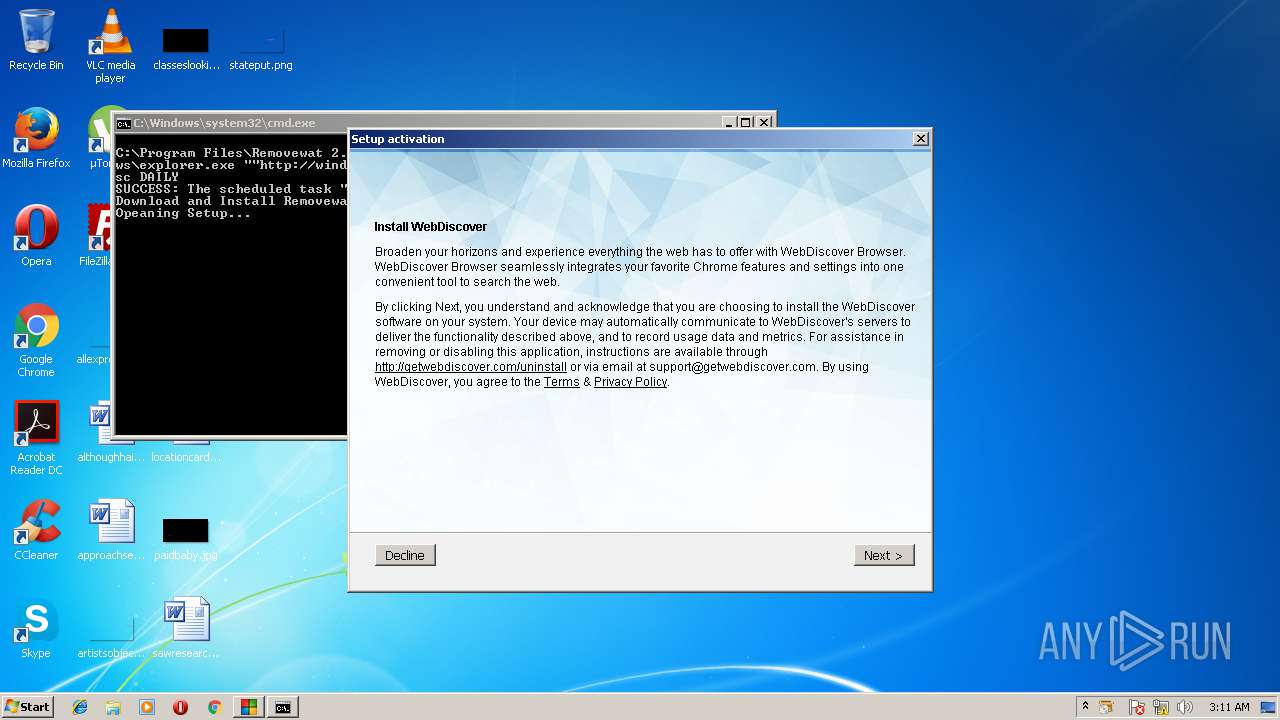Open VLC media player shortcut
The image size is (1280, 720).
[x=110, y=46]
